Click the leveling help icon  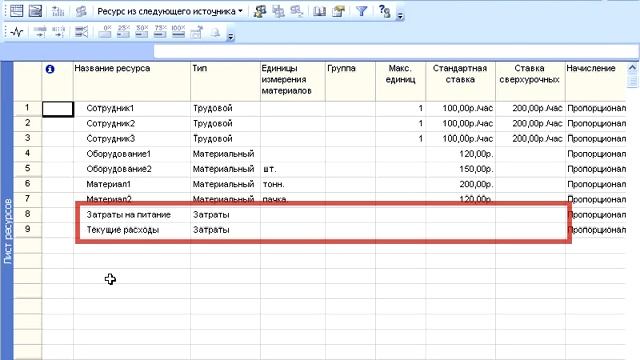[338, 11]
